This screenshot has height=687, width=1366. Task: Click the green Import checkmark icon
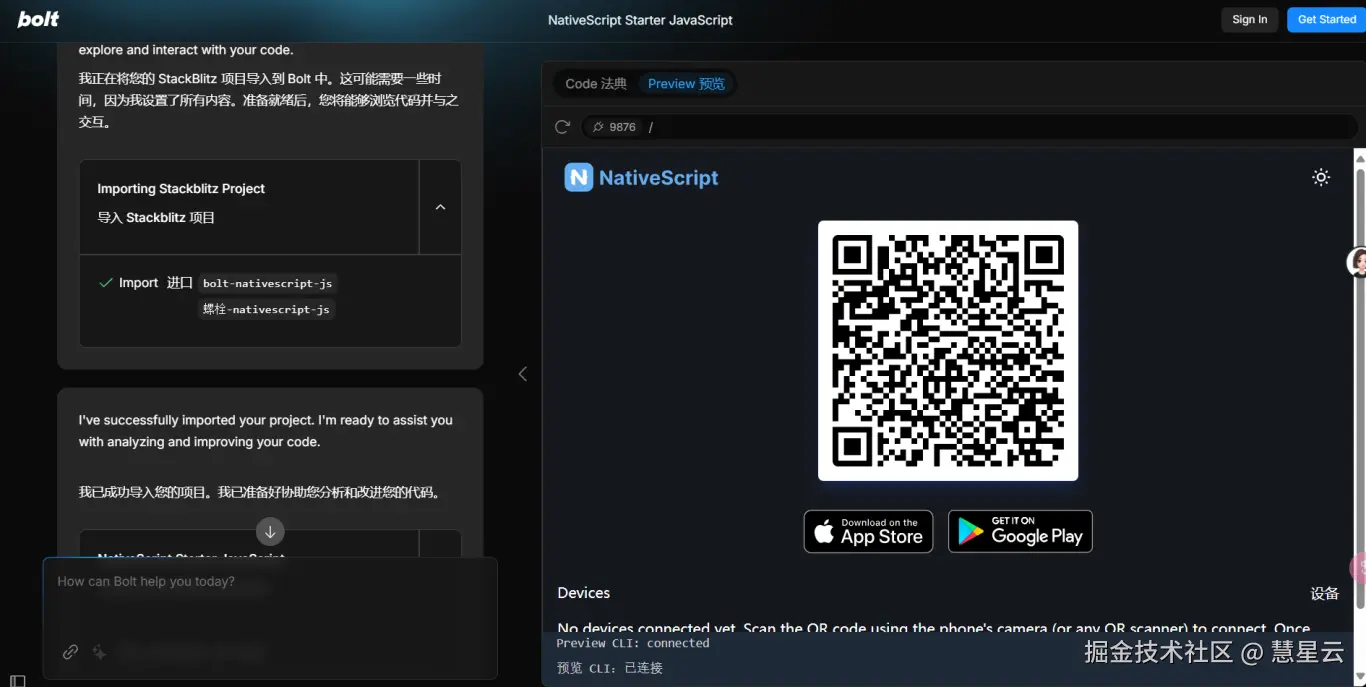[105, 283]
